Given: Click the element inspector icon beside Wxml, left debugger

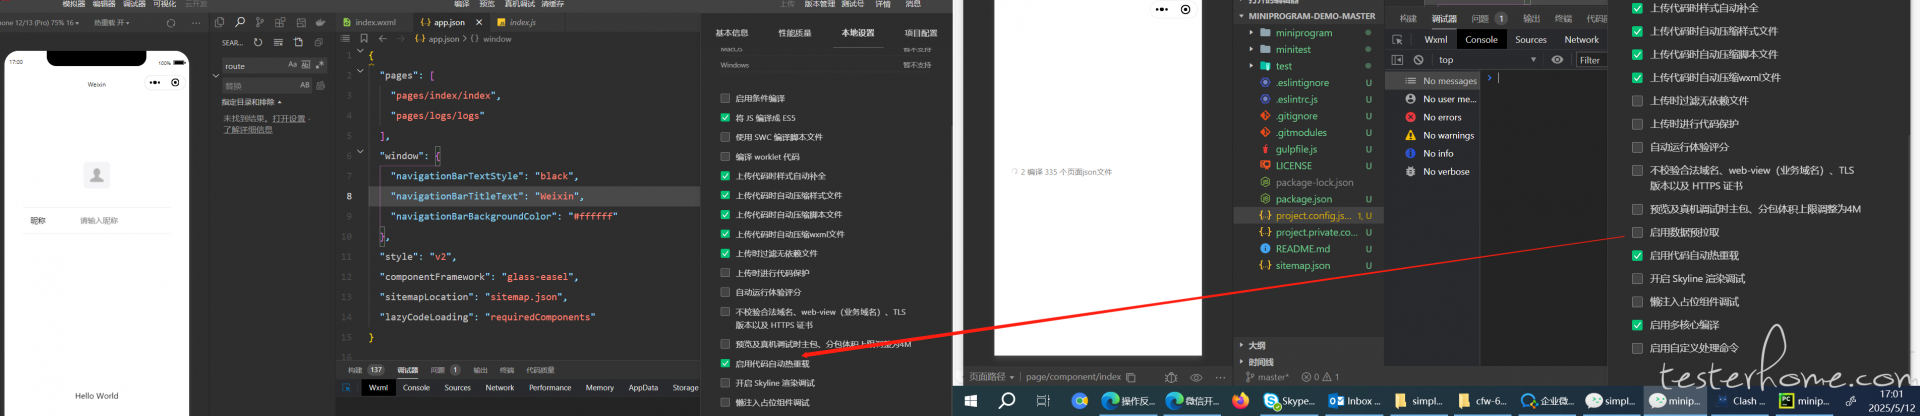Looking at the screenshot, I should click(347, 388).
